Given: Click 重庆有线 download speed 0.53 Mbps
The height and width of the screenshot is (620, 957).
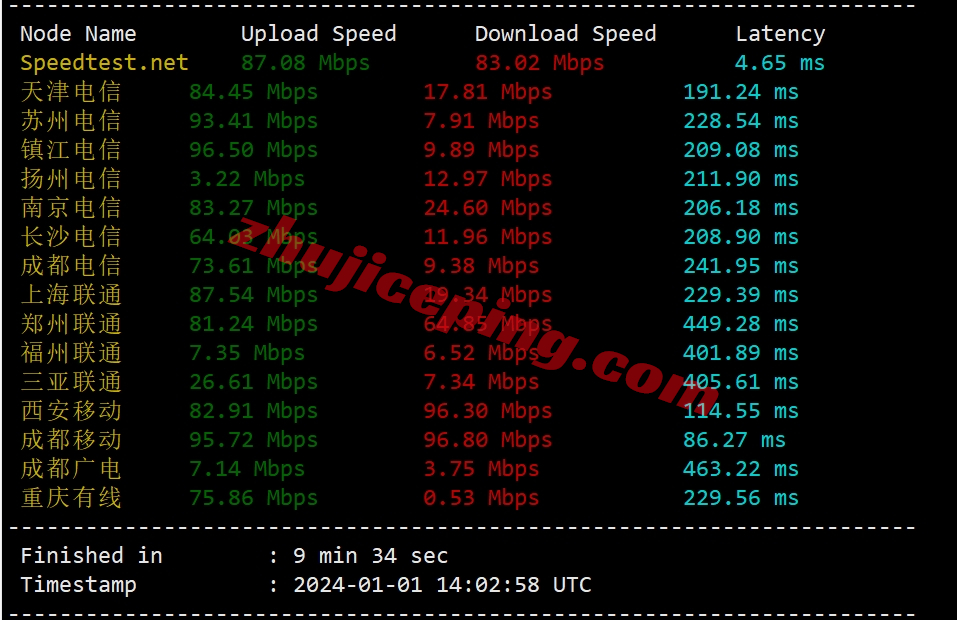Looking at the screenshot, I should click(x=481, y=497).
